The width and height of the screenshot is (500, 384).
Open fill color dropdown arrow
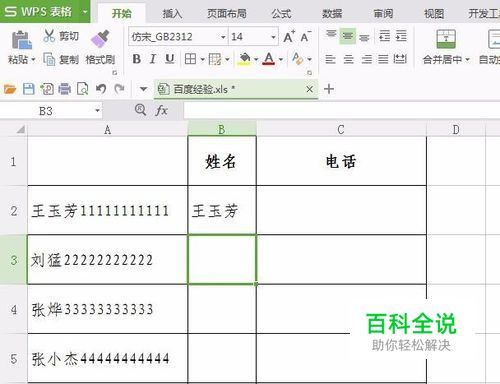(256, 60)
